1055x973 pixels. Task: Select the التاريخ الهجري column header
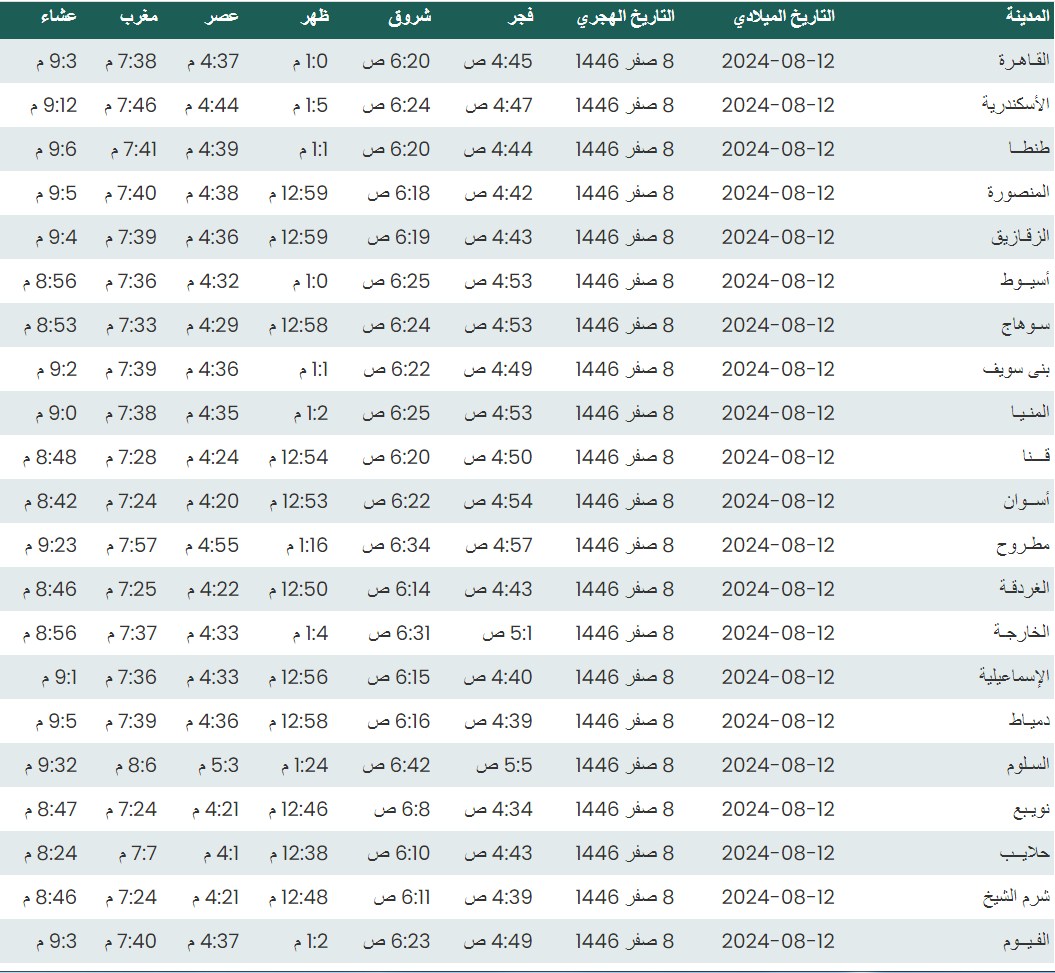[625, 17]
